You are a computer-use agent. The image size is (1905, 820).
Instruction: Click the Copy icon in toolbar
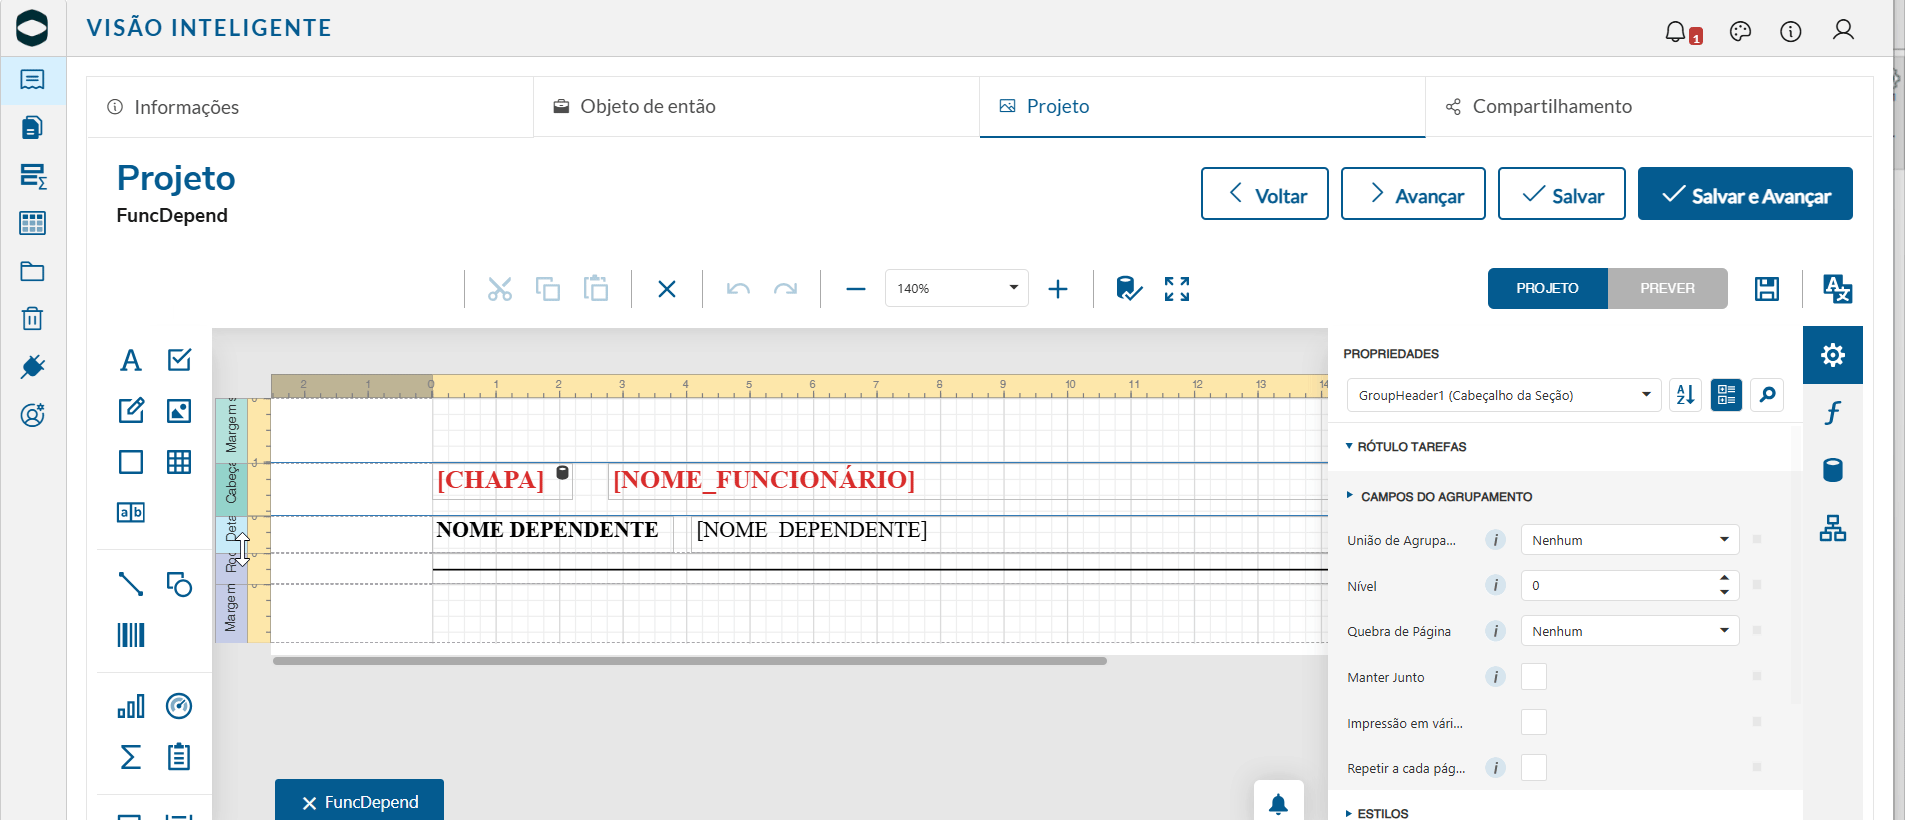[x=548, y=289]
